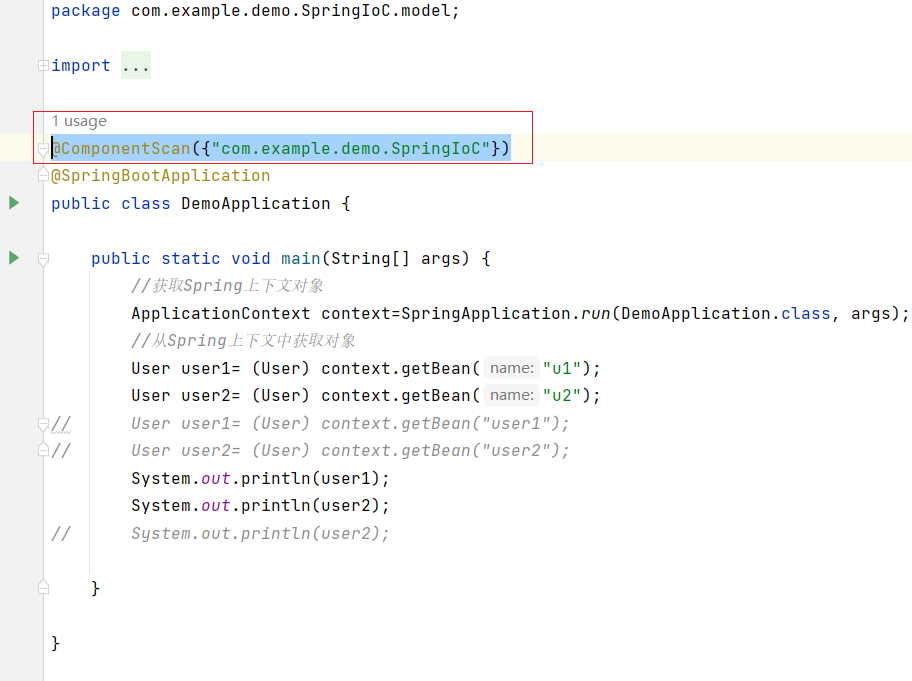Viewport: 912px width, 681px height.
Task: Click the active System.out.println(user2) statement
Action: 261,505
